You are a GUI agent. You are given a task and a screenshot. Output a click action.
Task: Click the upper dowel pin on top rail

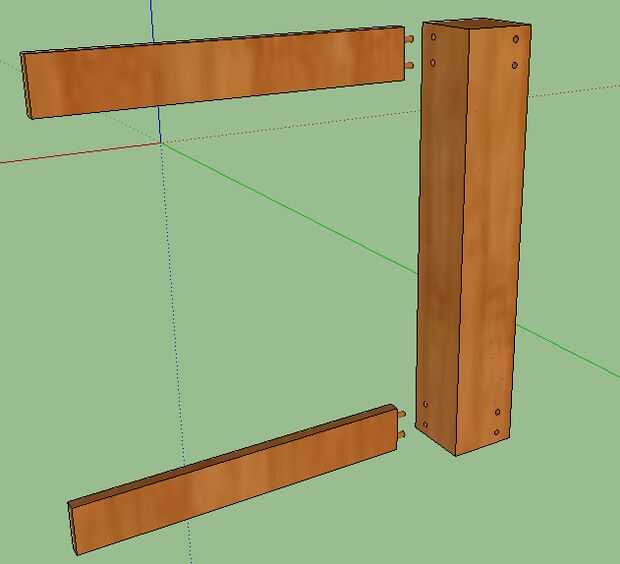click(410, 39)
